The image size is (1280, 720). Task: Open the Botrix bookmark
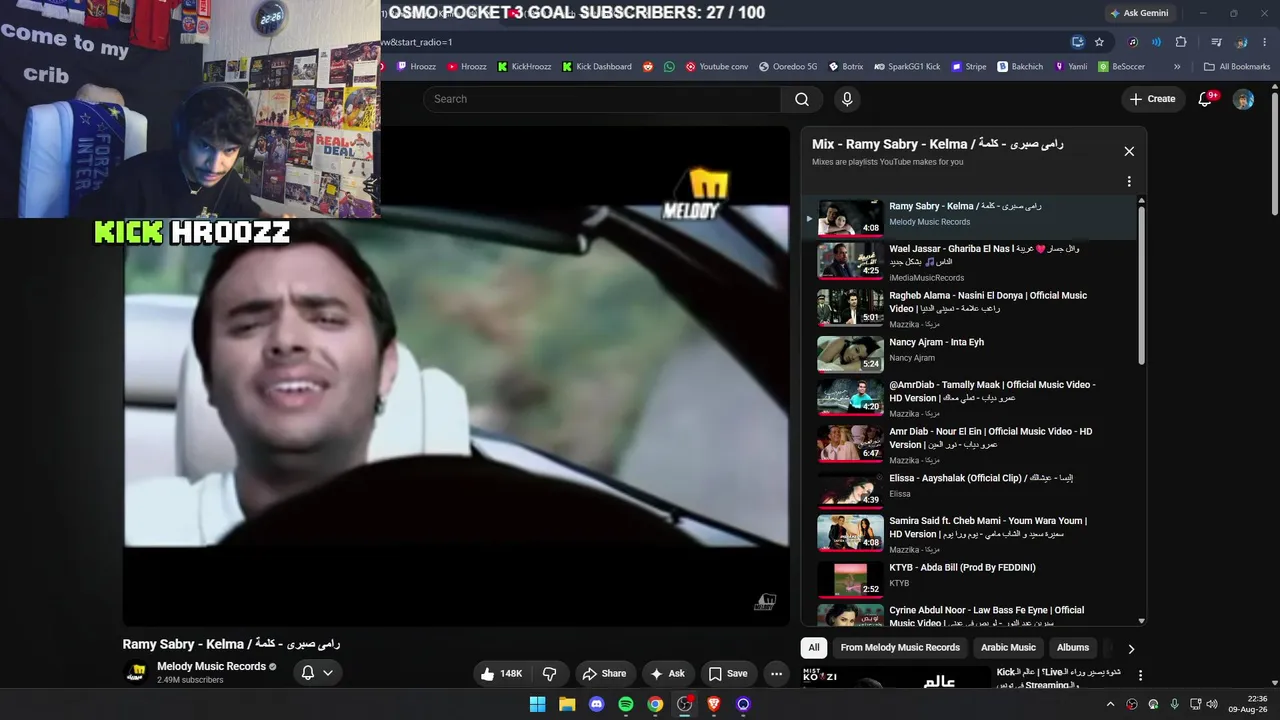pos(845,67)
